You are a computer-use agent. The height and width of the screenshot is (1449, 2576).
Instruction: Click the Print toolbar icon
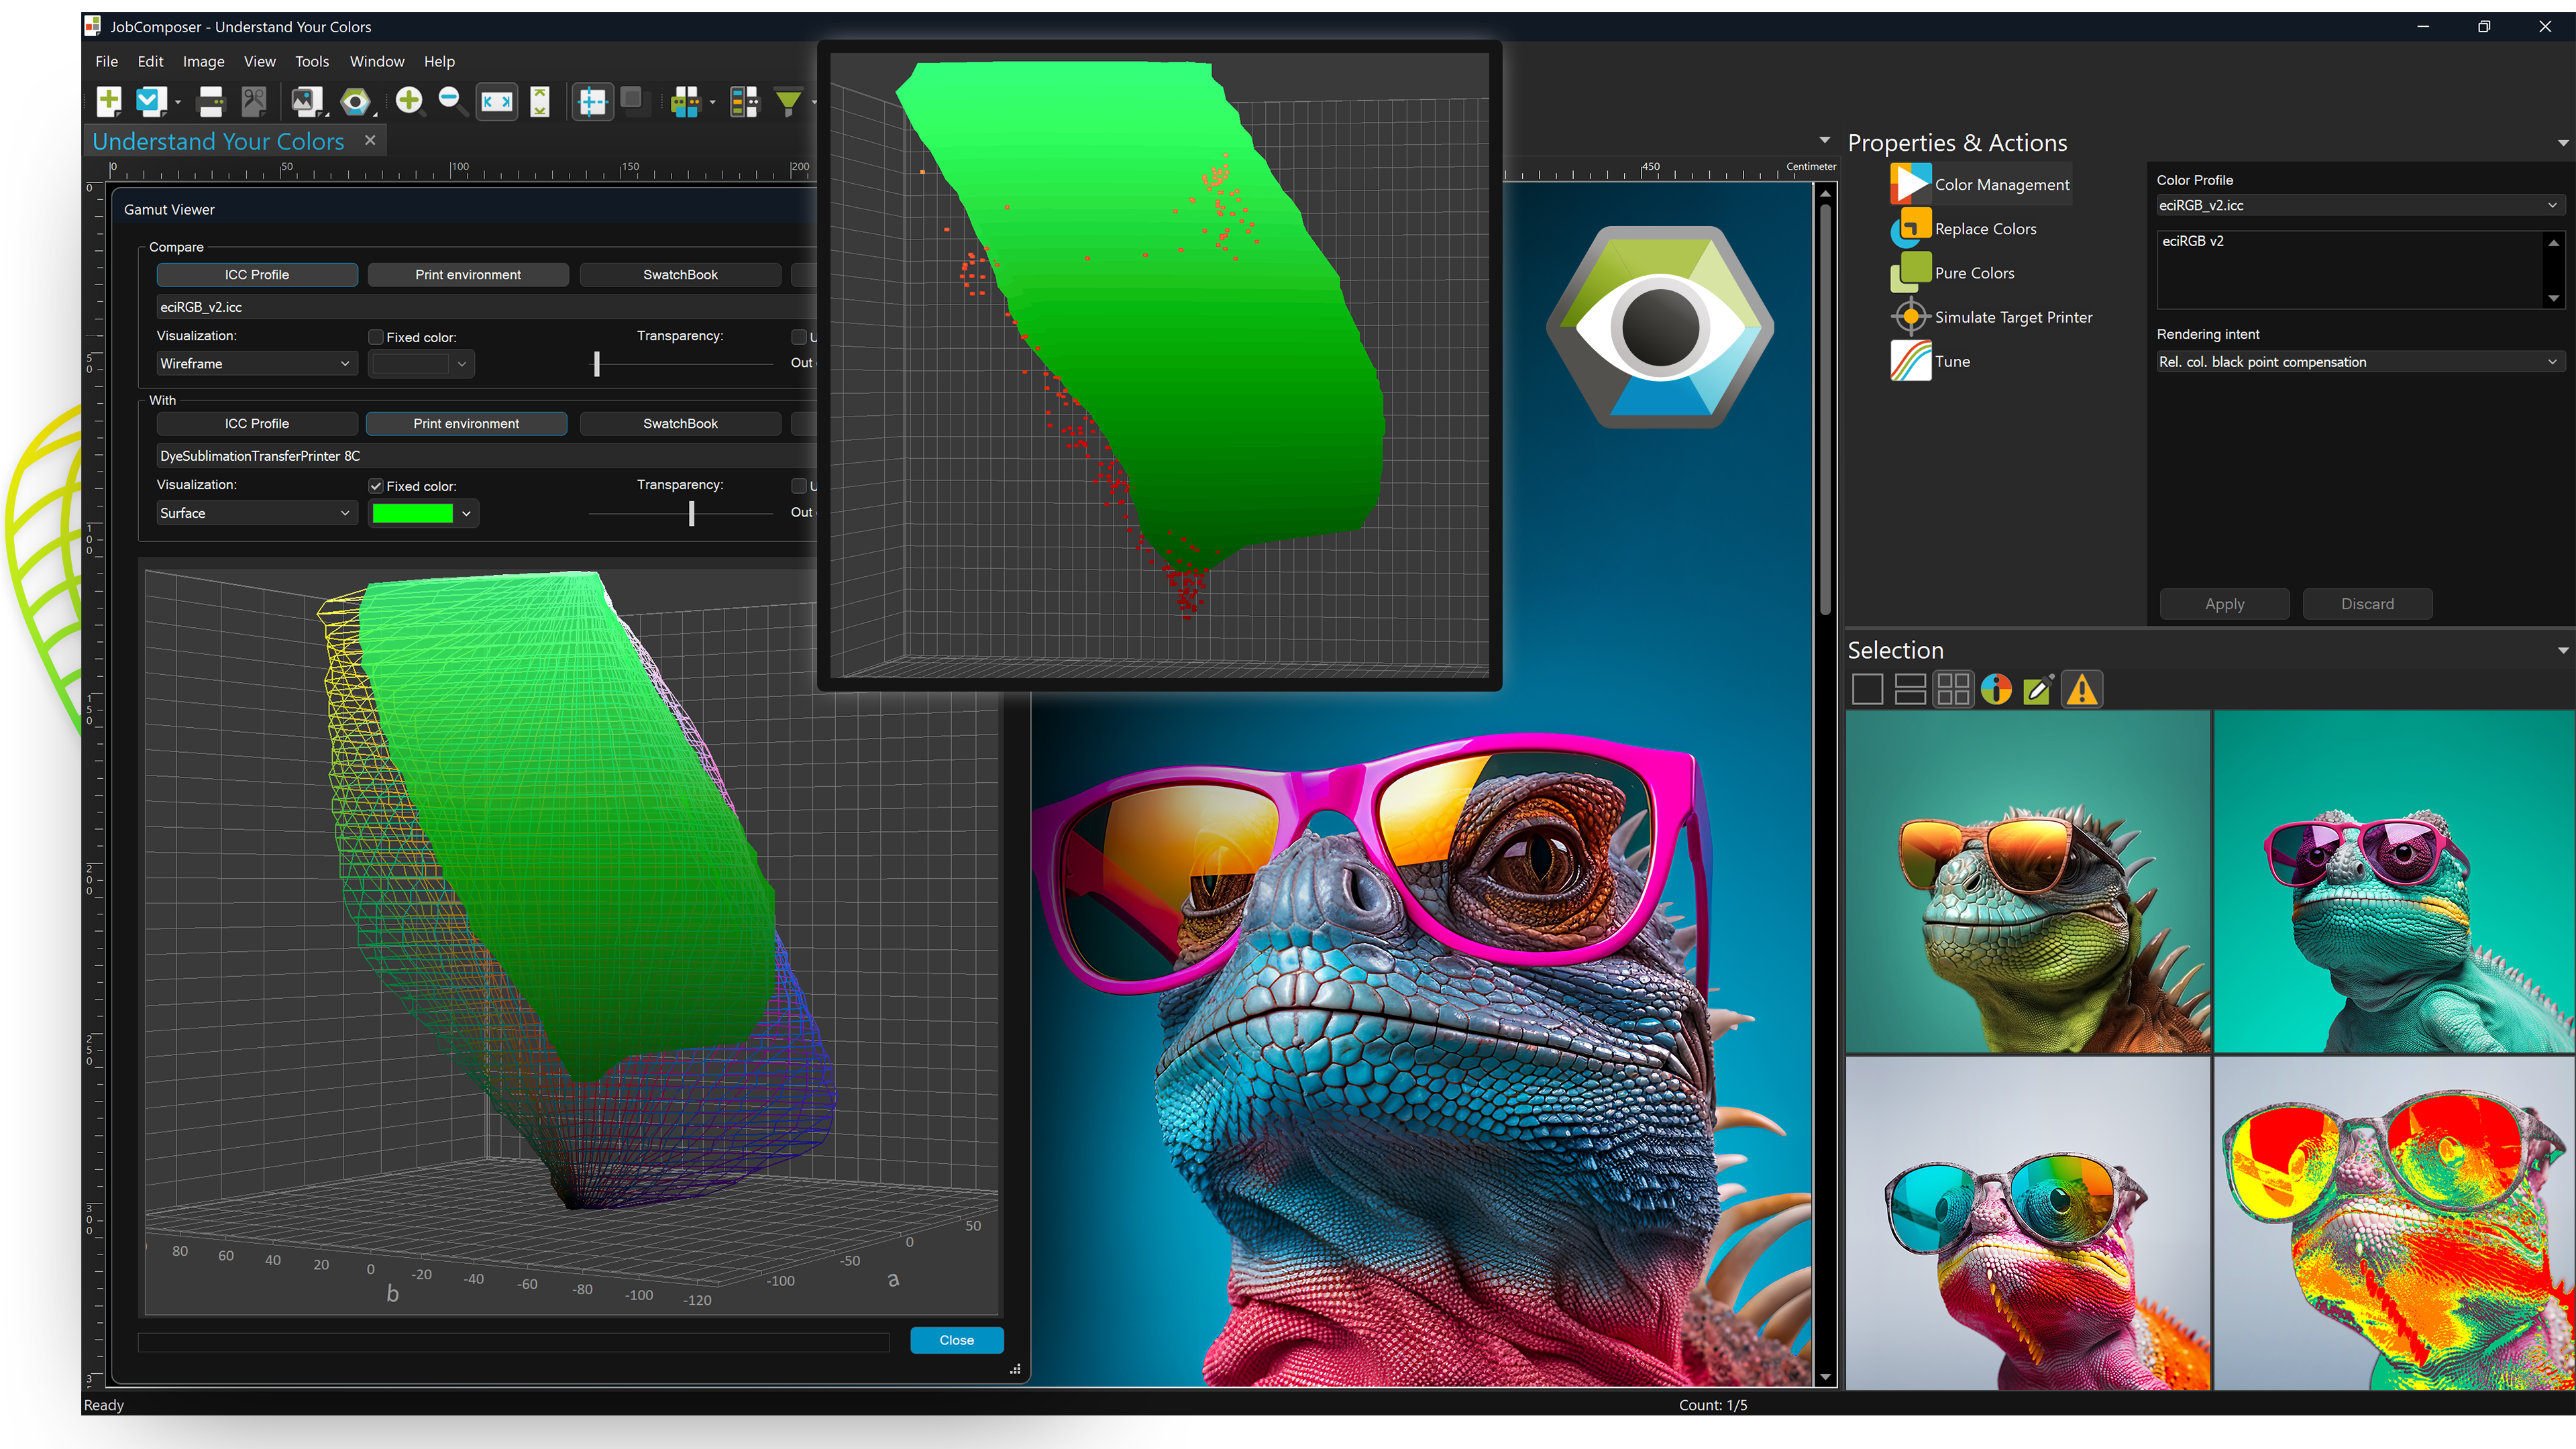211,101
